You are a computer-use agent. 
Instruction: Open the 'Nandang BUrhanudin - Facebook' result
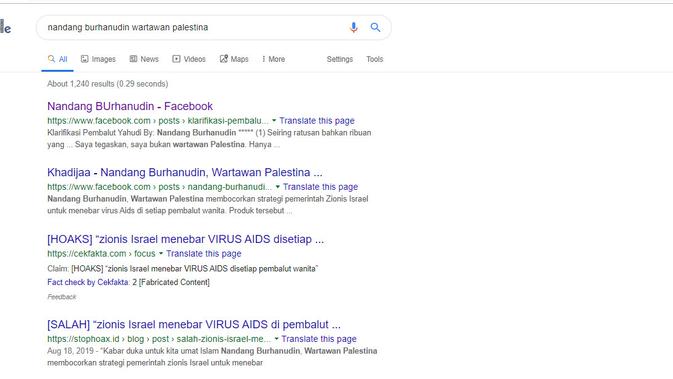[x=130, y=106]
